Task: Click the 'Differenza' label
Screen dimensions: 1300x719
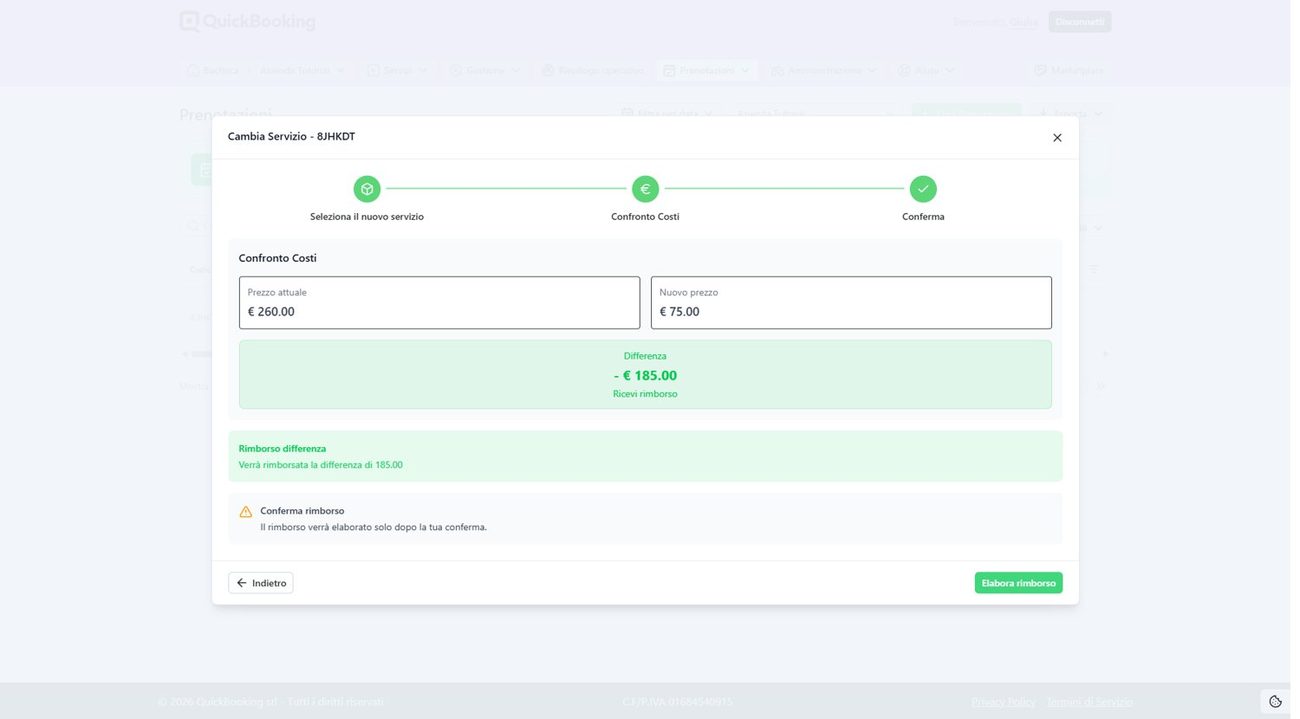Action: coord(645,356)
